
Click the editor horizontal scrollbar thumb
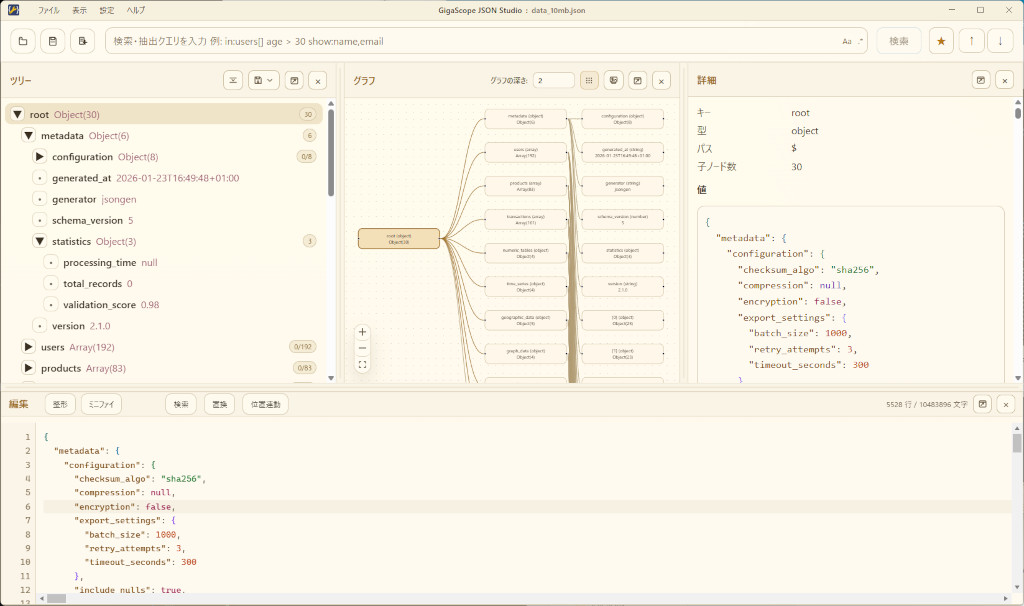(x=57, y=598)
